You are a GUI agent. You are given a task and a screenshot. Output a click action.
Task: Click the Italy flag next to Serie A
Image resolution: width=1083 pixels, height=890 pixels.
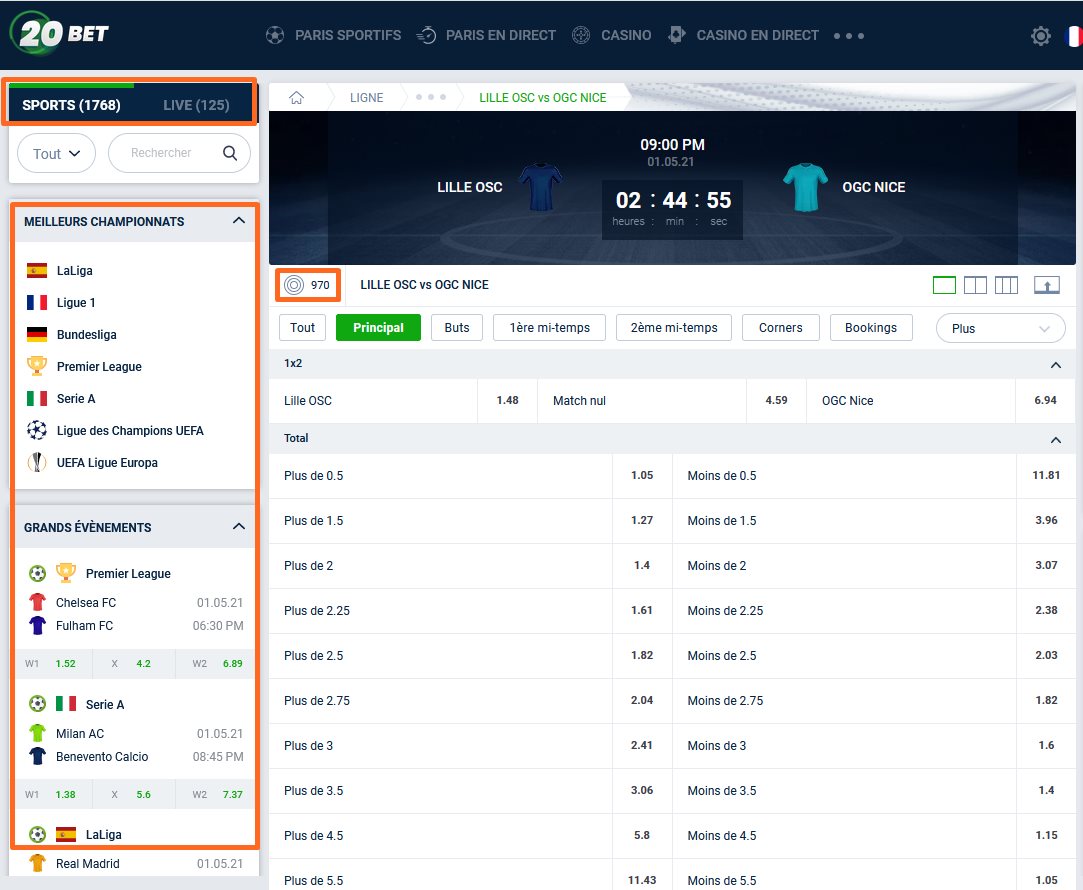click(37, 398)
